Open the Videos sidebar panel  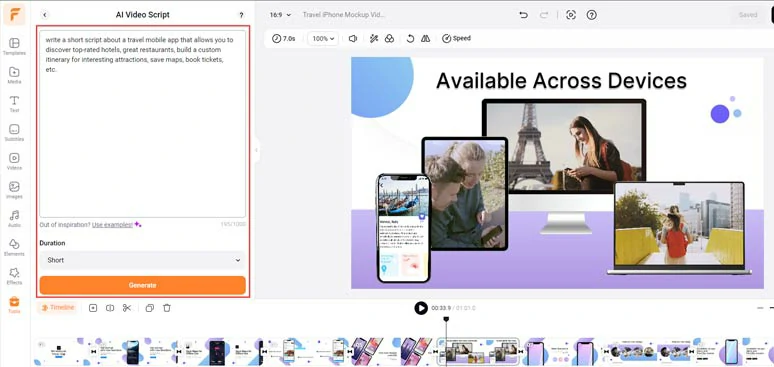(x=14, y=161)
